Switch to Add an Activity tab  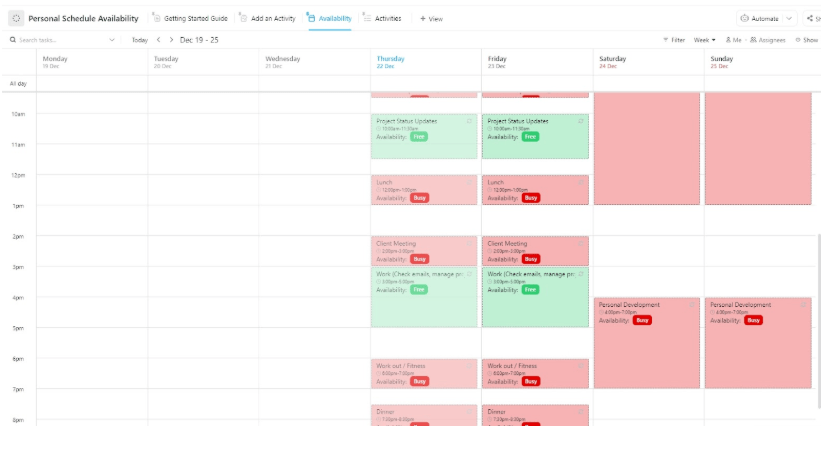coord(267,18)
